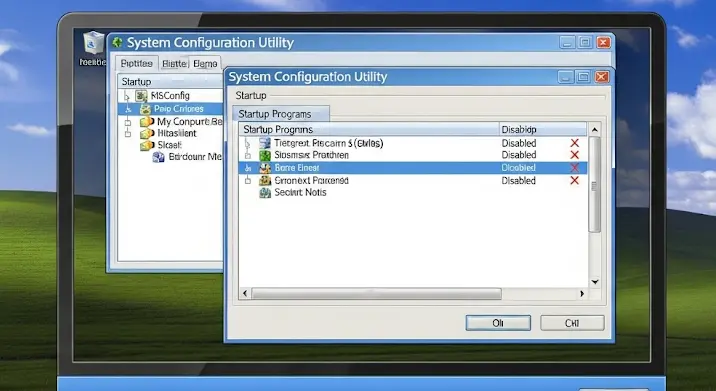Expand the Grronext Parcened startup entry
This screenshot has height=391, width=716.
[247, 181]
